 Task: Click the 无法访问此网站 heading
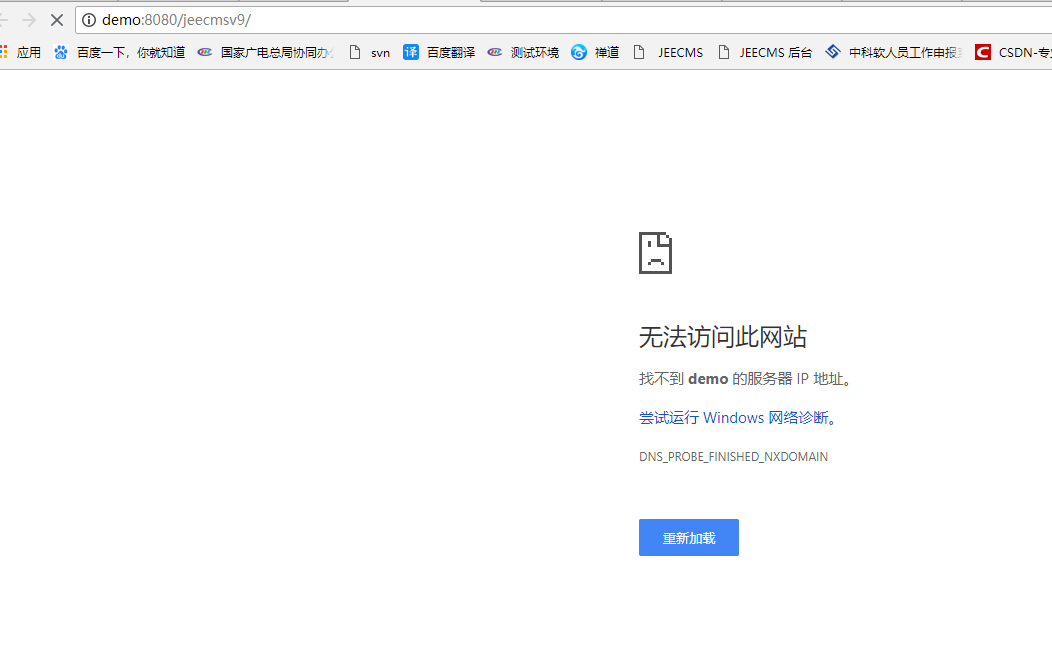click(723, 337)
